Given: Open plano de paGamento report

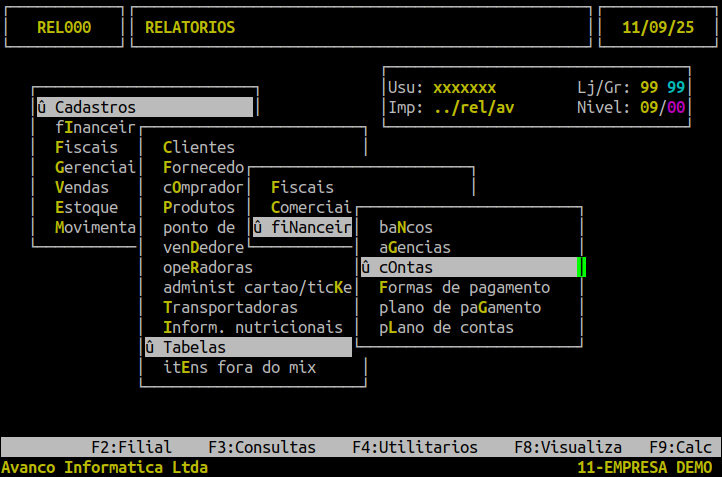Looking at the screenshot, I should pyautogui.click(x=460, y=307).
